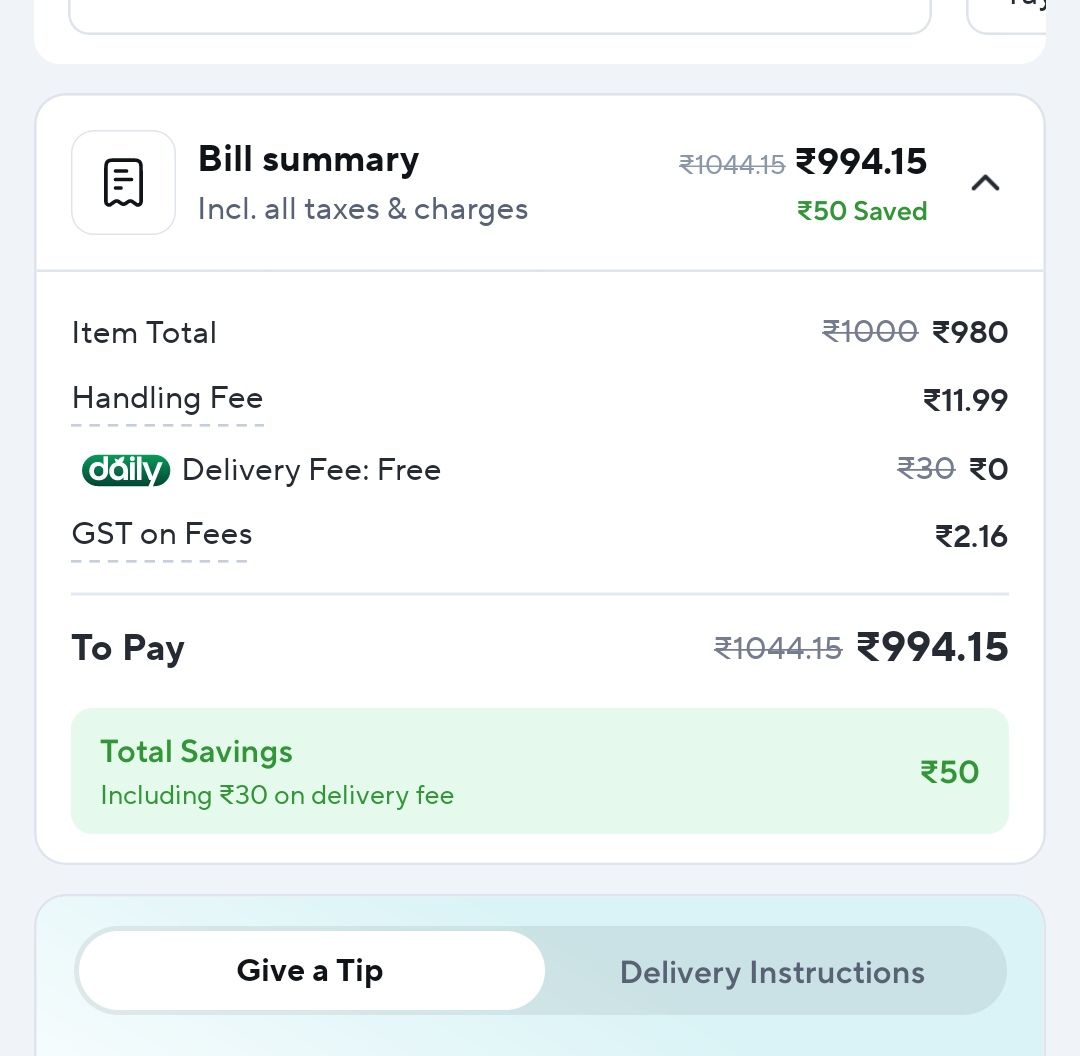Click the green daily badge icon
This screenshot has height=1056, width=1080.
coord(126,470)
